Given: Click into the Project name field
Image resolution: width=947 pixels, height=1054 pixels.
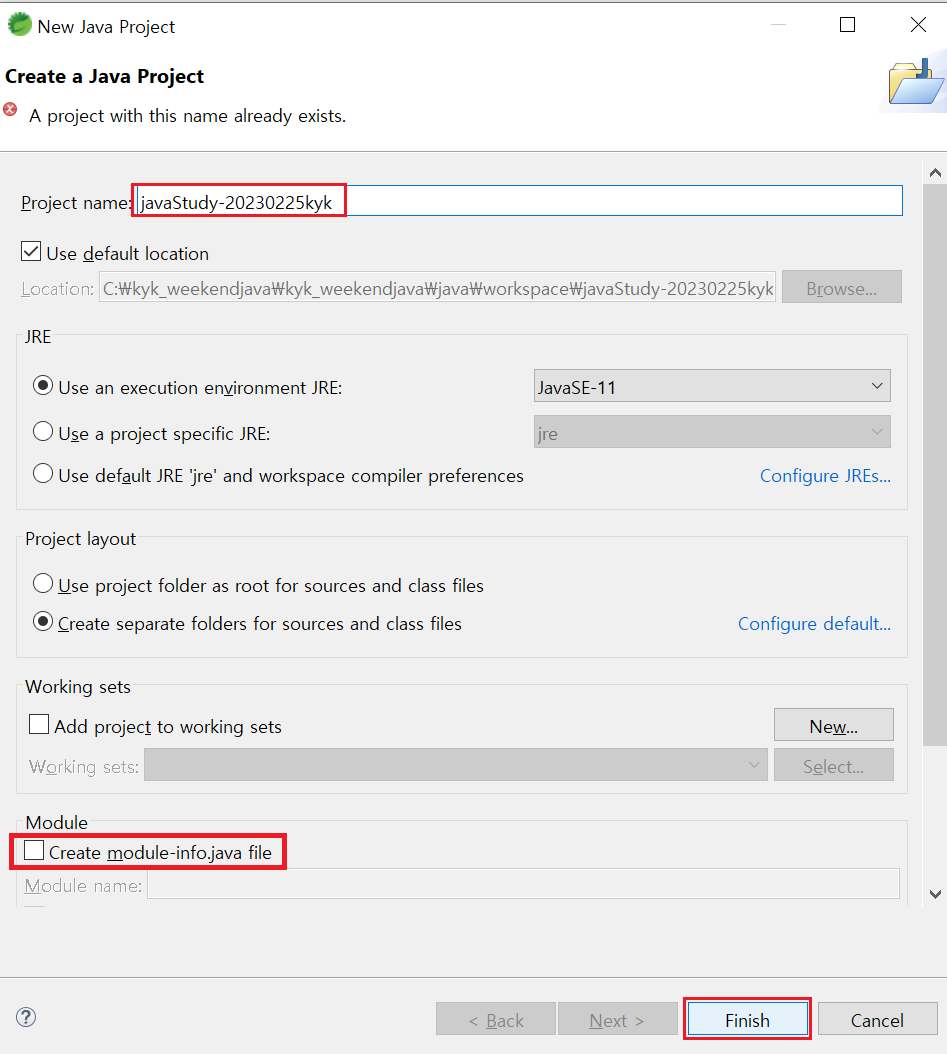Looking at the screenshot, I should 518,201.
